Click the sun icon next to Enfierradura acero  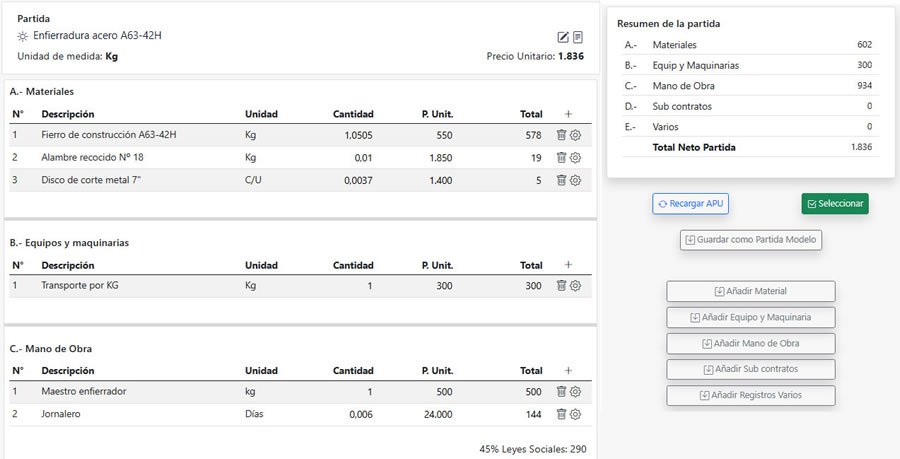click(22, 37)
